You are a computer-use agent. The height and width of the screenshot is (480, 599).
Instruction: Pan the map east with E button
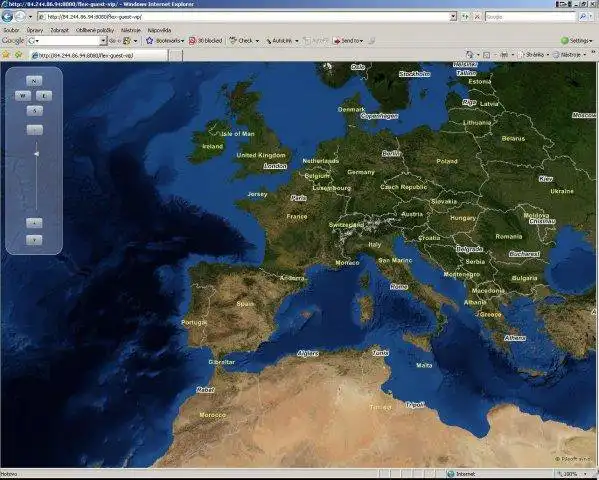(x=44, y=96)
